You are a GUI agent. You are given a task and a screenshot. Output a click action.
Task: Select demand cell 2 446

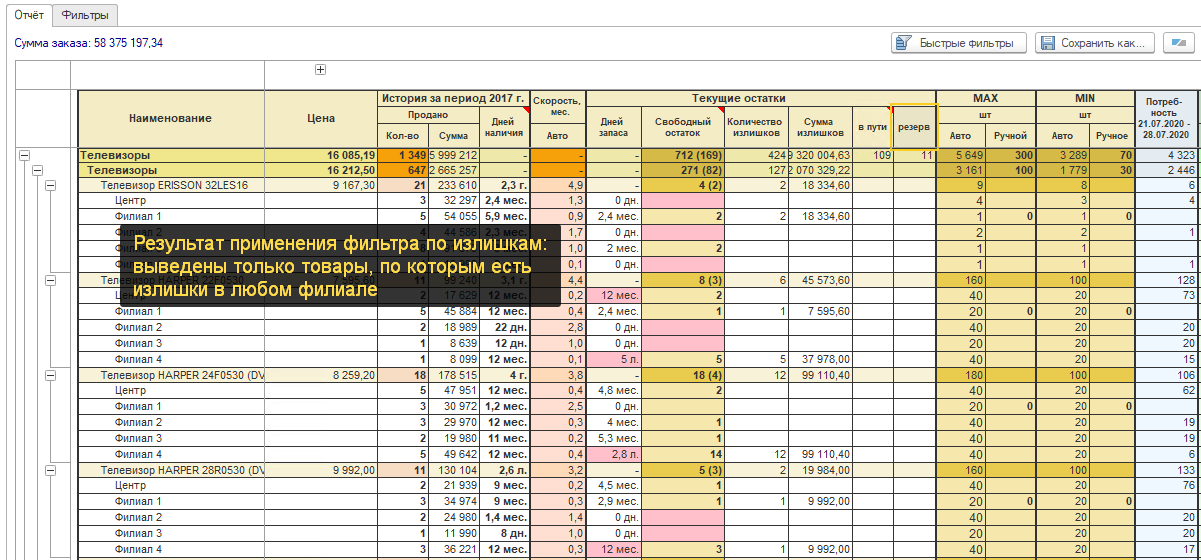pos(1166,171)
